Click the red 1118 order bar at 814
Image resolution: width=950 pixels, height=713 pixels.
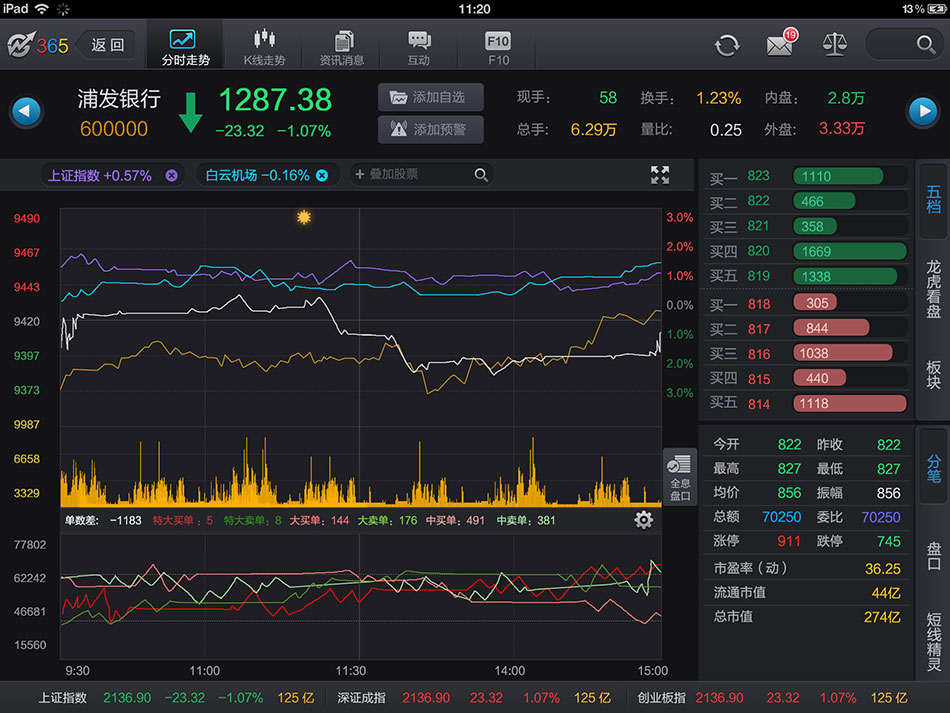pos(850,403)
